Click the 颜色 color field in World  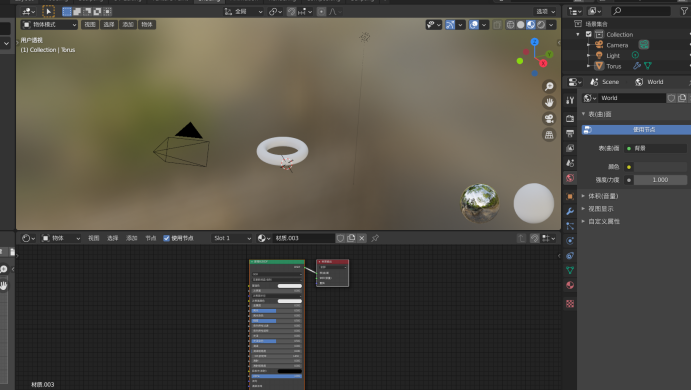pyautogui.click(x=660, y=167)
